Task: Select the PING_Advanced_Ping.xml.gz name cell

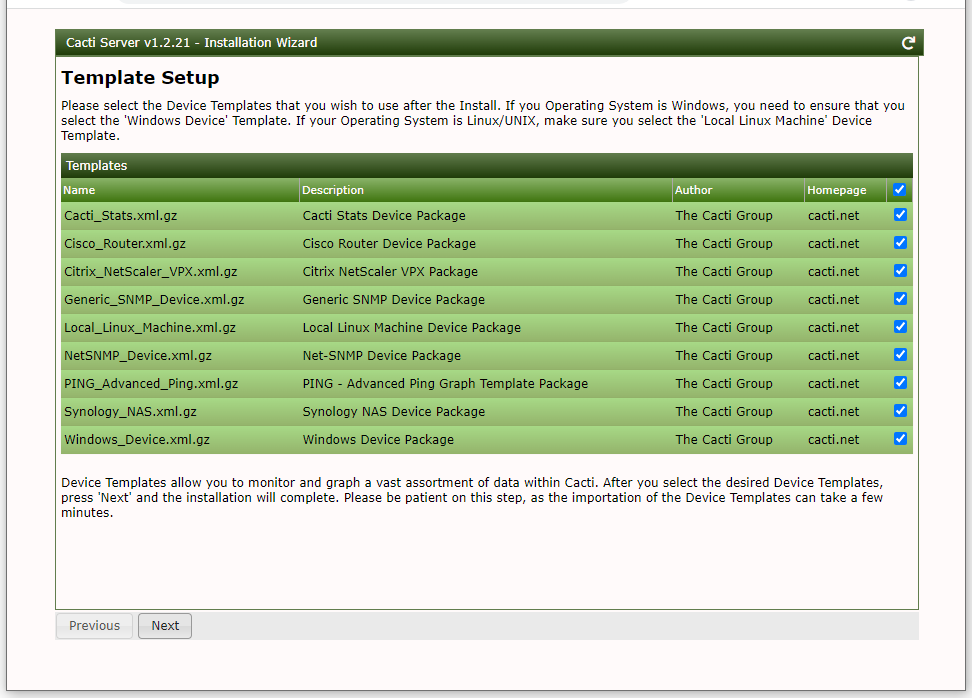Action: pyautogui.click(x=180, y=384)
